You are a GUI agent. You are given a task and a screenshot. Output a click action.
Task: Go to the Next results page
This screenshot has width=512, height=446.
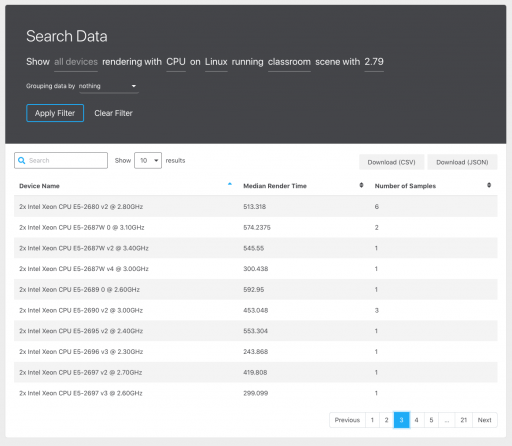(x=485, y=420)
